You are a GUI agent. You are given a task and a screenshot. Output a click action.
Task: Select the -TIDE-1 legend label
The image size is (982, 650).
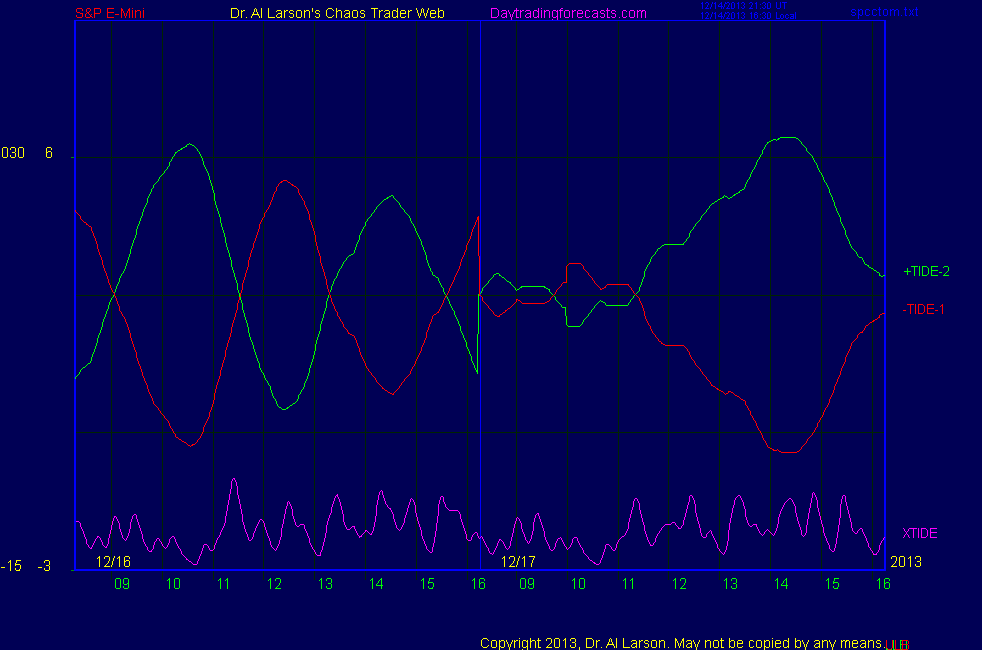923,309
